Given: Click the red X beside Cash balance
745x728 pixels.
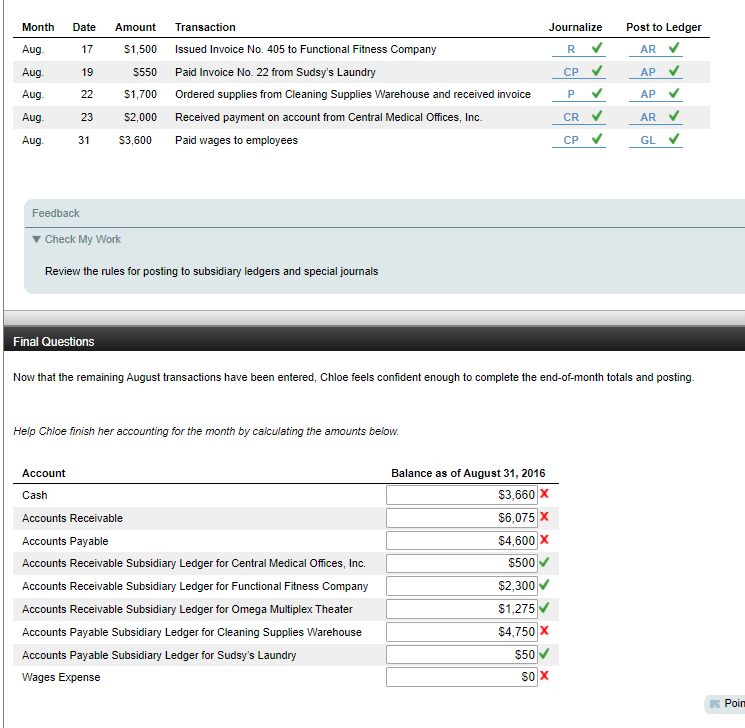Looking at the screenshot, I should tap(544, 494).
